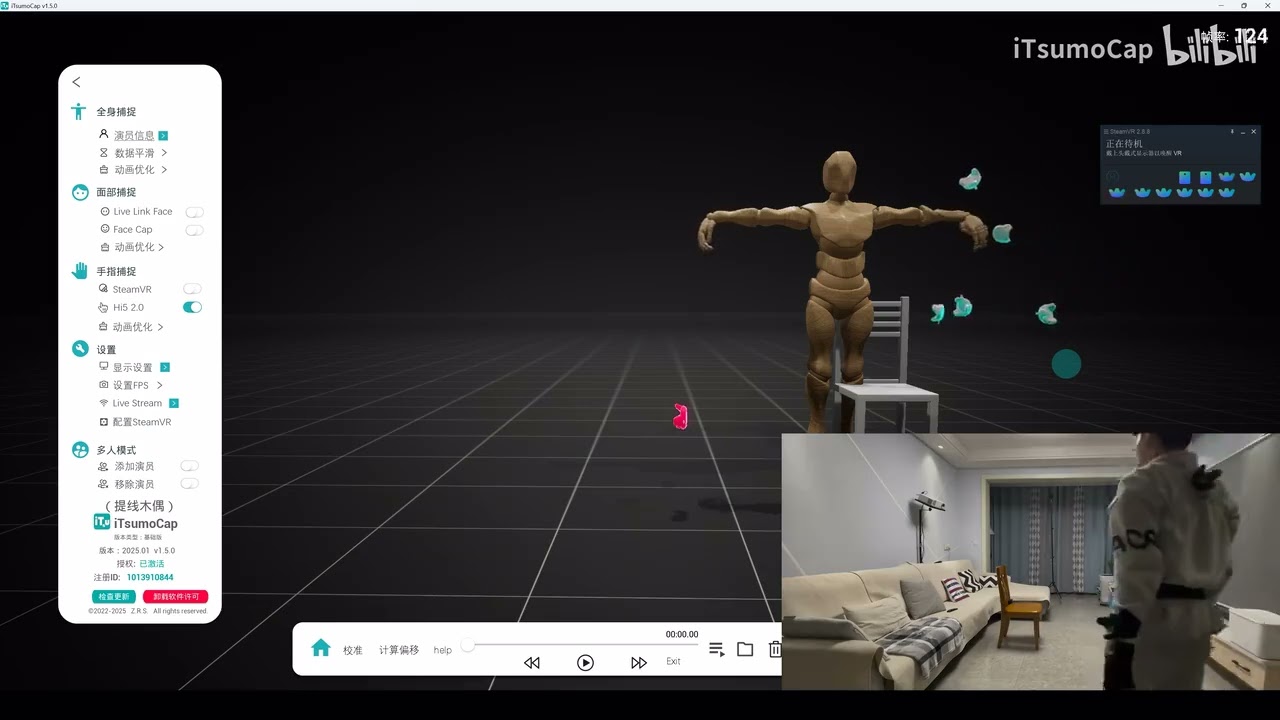Select 校准 in the bottom bar
This screenshot has height=720, width=1280.
click(x=353, y=650)
